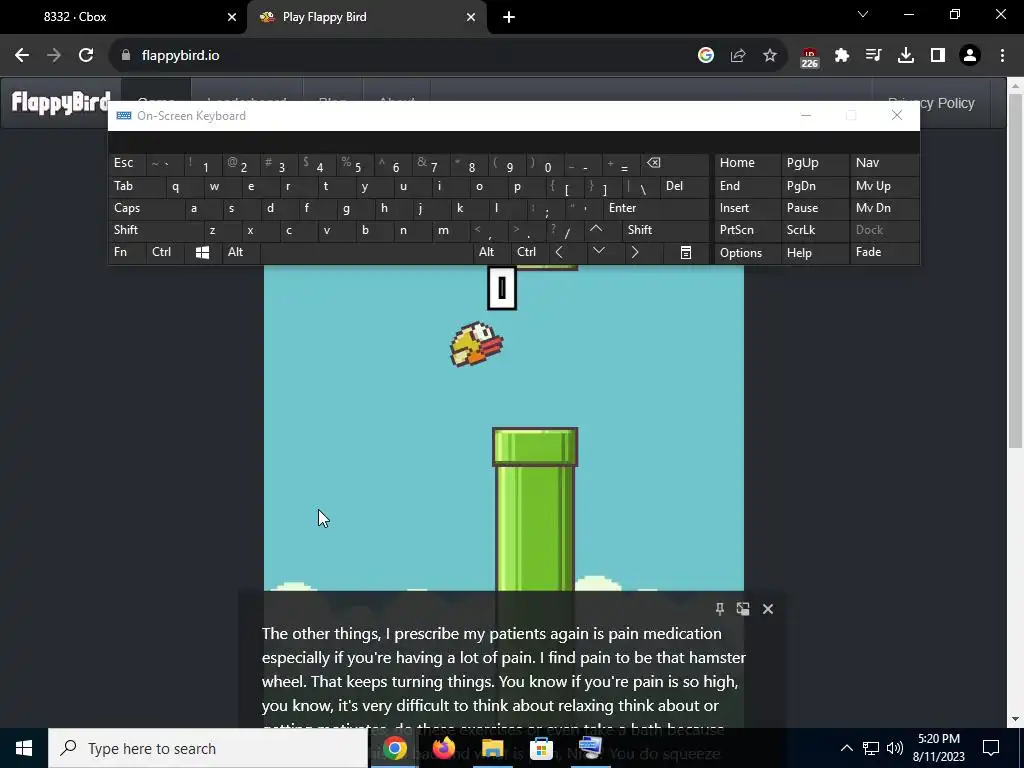Go back using the browser back arrow
The image size is (1024, 768).
pos(22,56)
